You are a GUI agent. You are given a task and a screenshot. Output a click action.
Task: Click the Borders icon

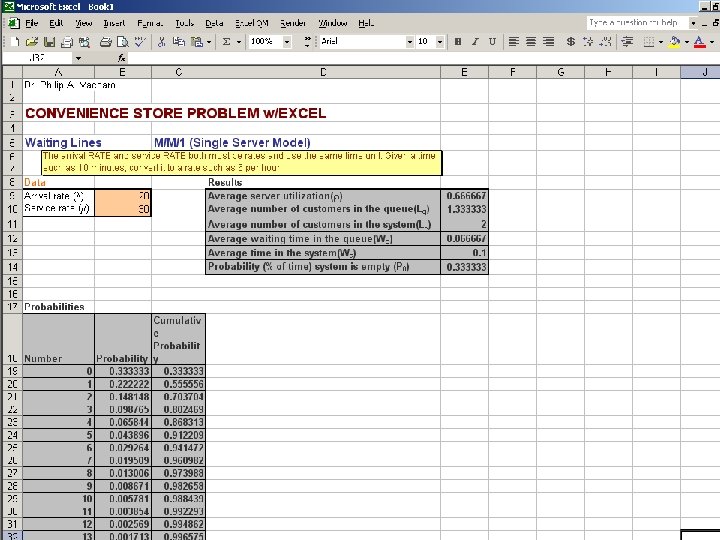click(x=648, y=42)
